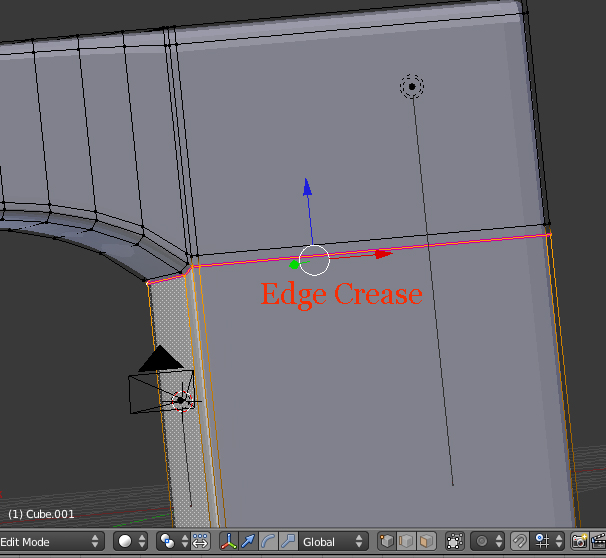Image resolution: width=606 pixels, height=558 pixels.
Task: Click the blue Z-axis manipulator arrow
Action: pyautogui.click(x=307, y=187)
